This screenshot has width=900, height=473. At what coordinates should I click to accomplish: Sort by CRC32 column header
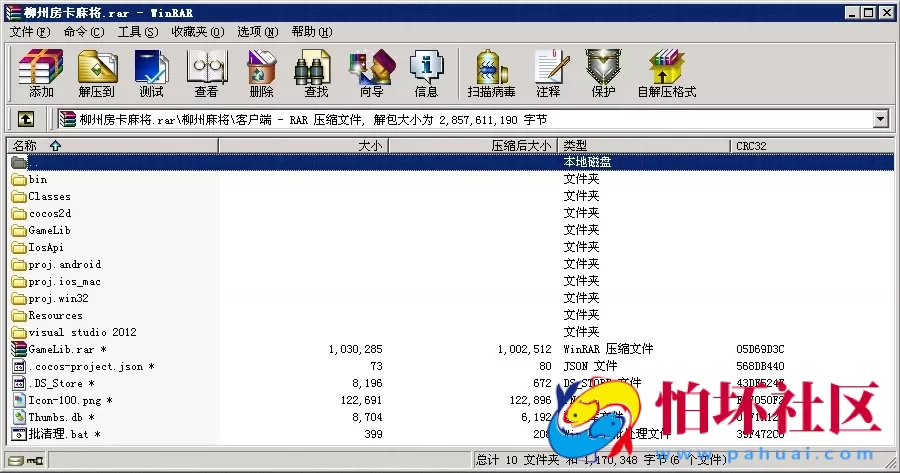pyautogui.click(x=812, y=146)
